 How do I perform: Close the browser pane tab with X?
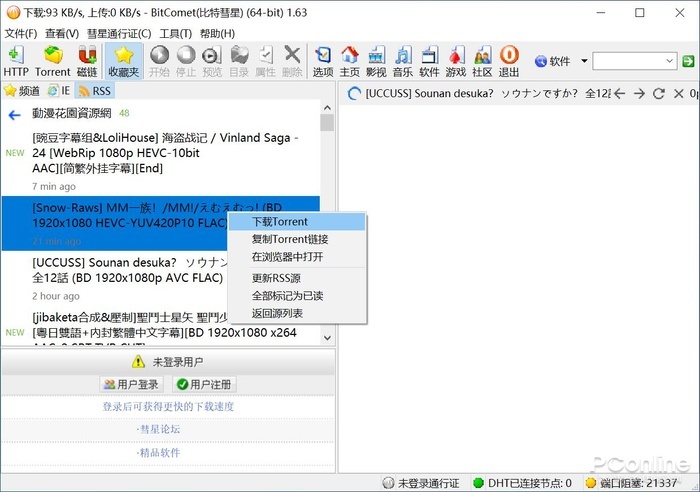click(679, 93)
